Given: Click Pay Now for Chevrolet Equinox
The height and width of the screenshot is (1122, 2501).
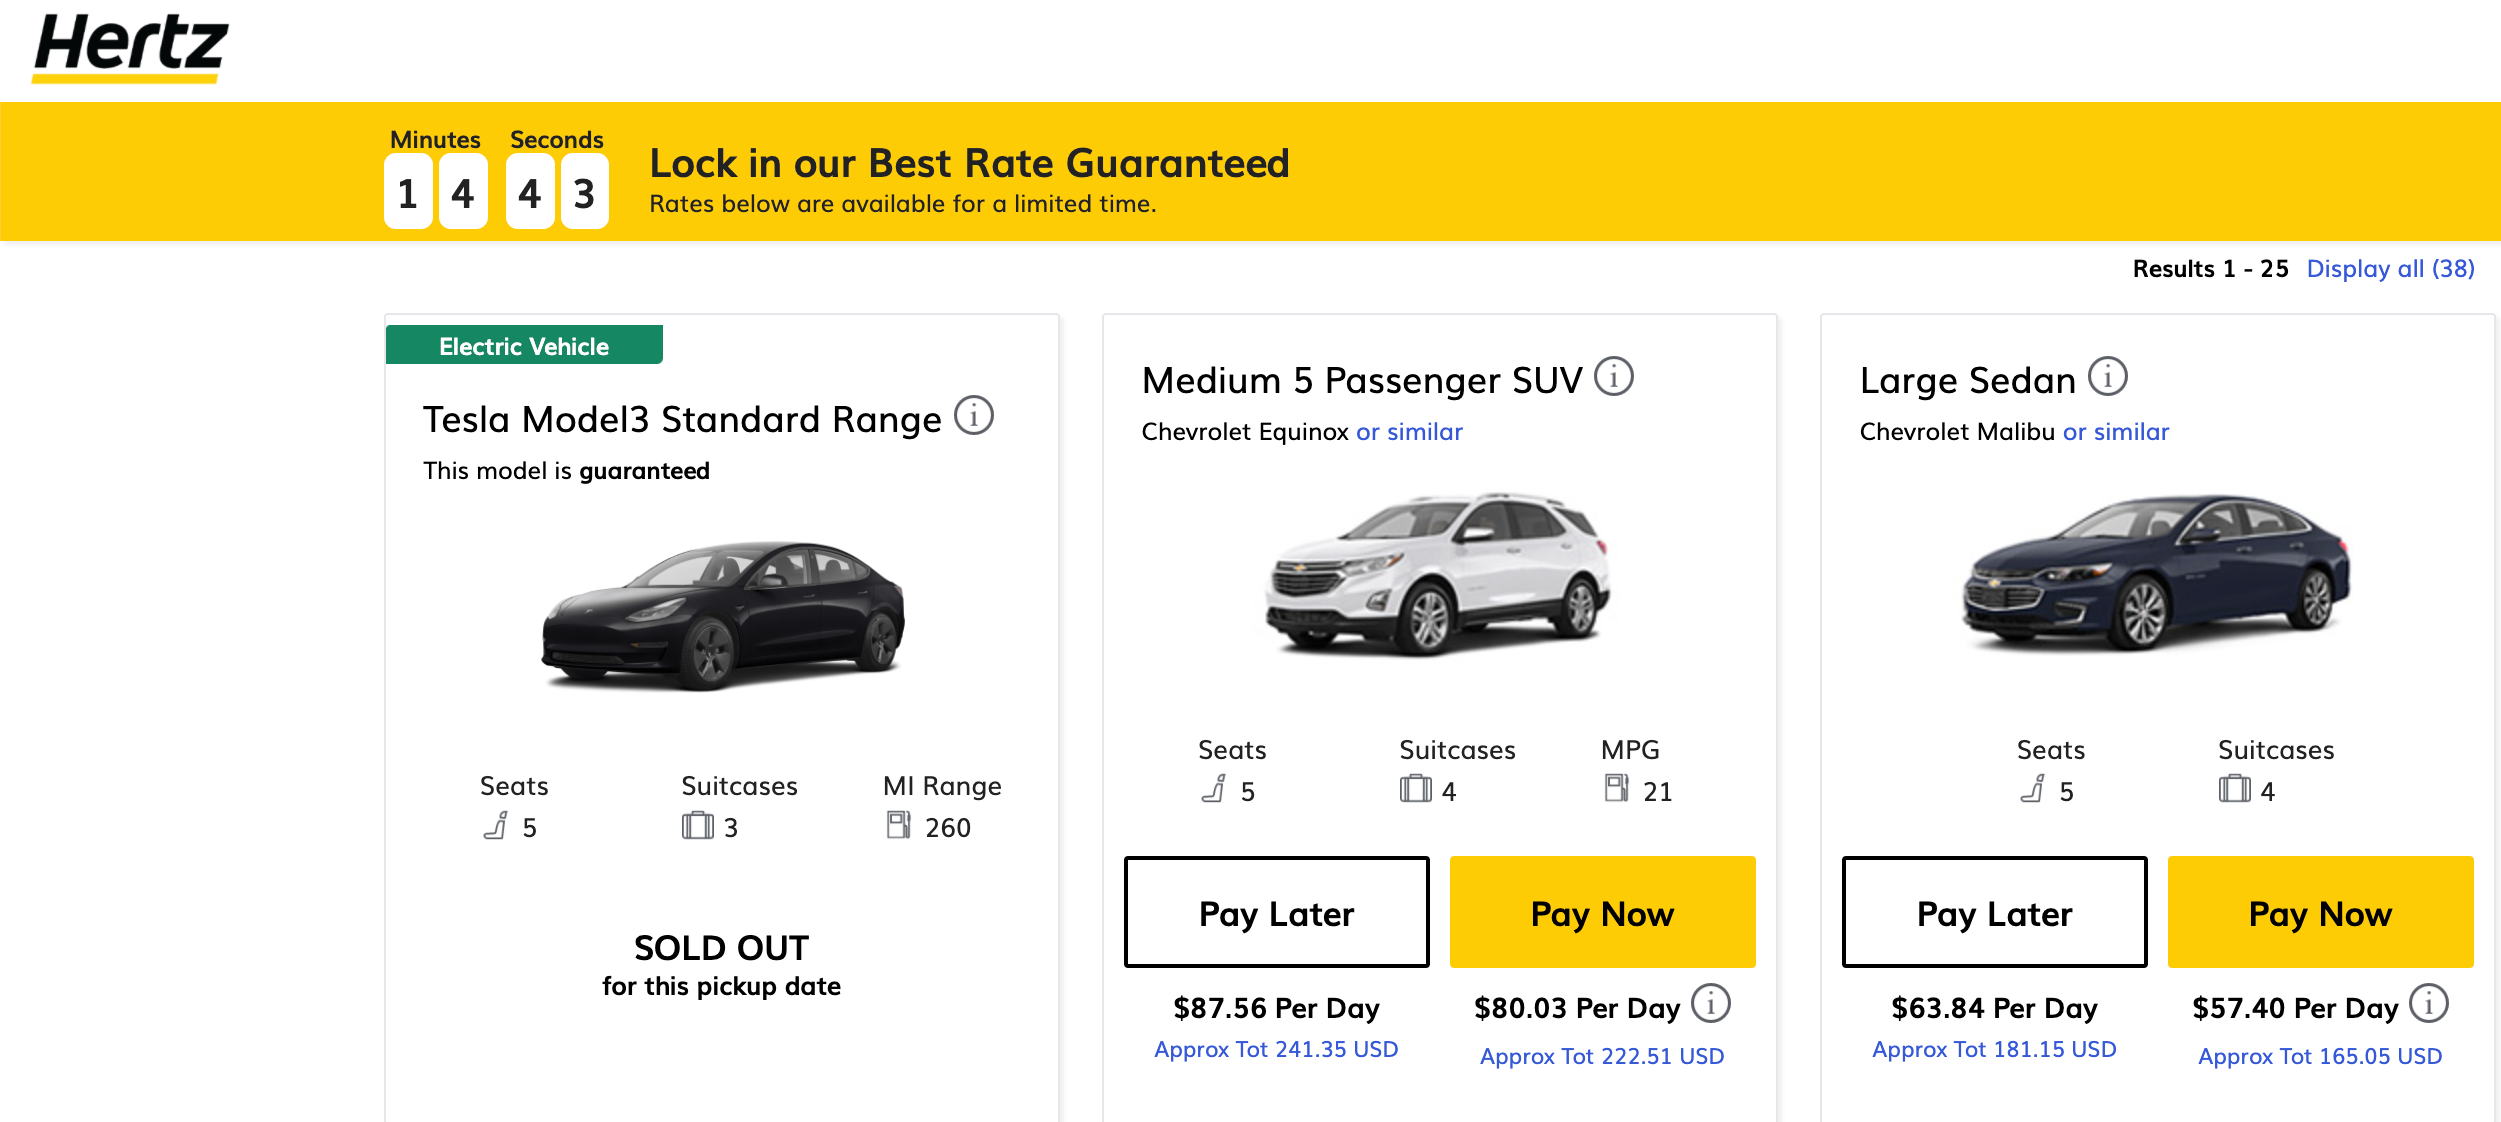Looking at the screenshot, I should click(1602, 912).
